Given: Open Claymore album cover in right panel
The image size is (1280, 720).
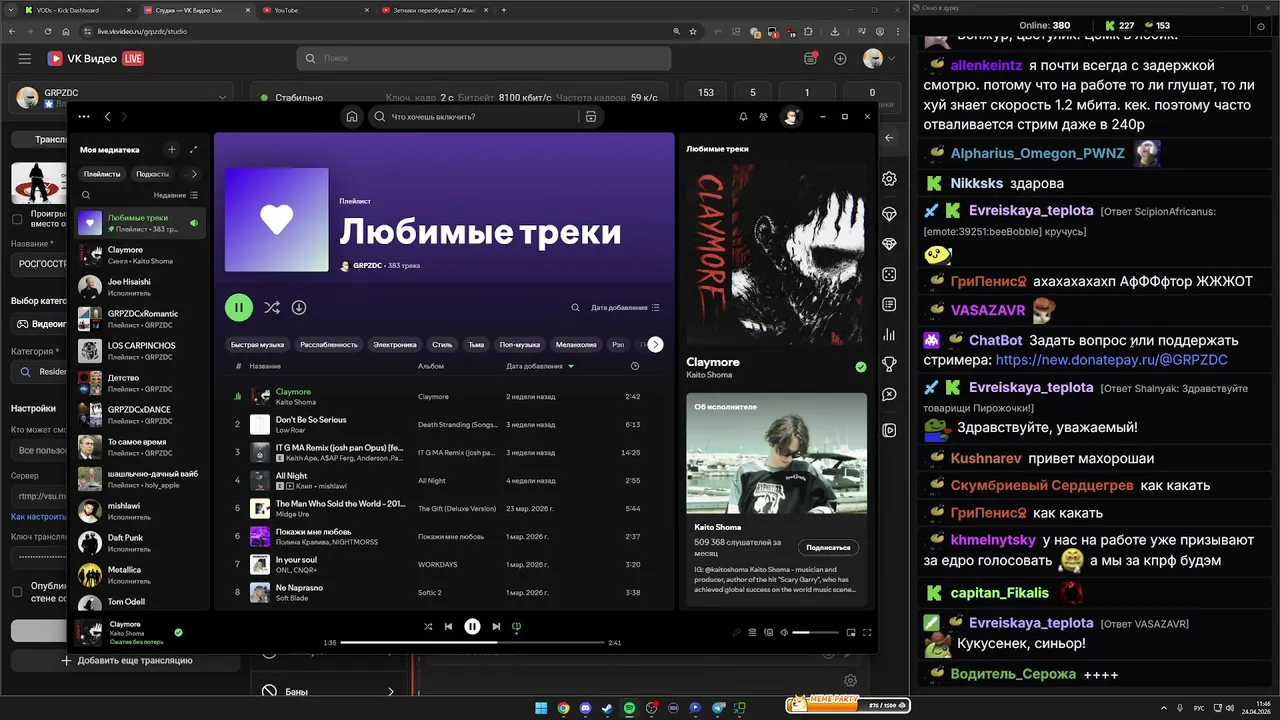Looking at the screenshot, I should (x=776, y=255).
